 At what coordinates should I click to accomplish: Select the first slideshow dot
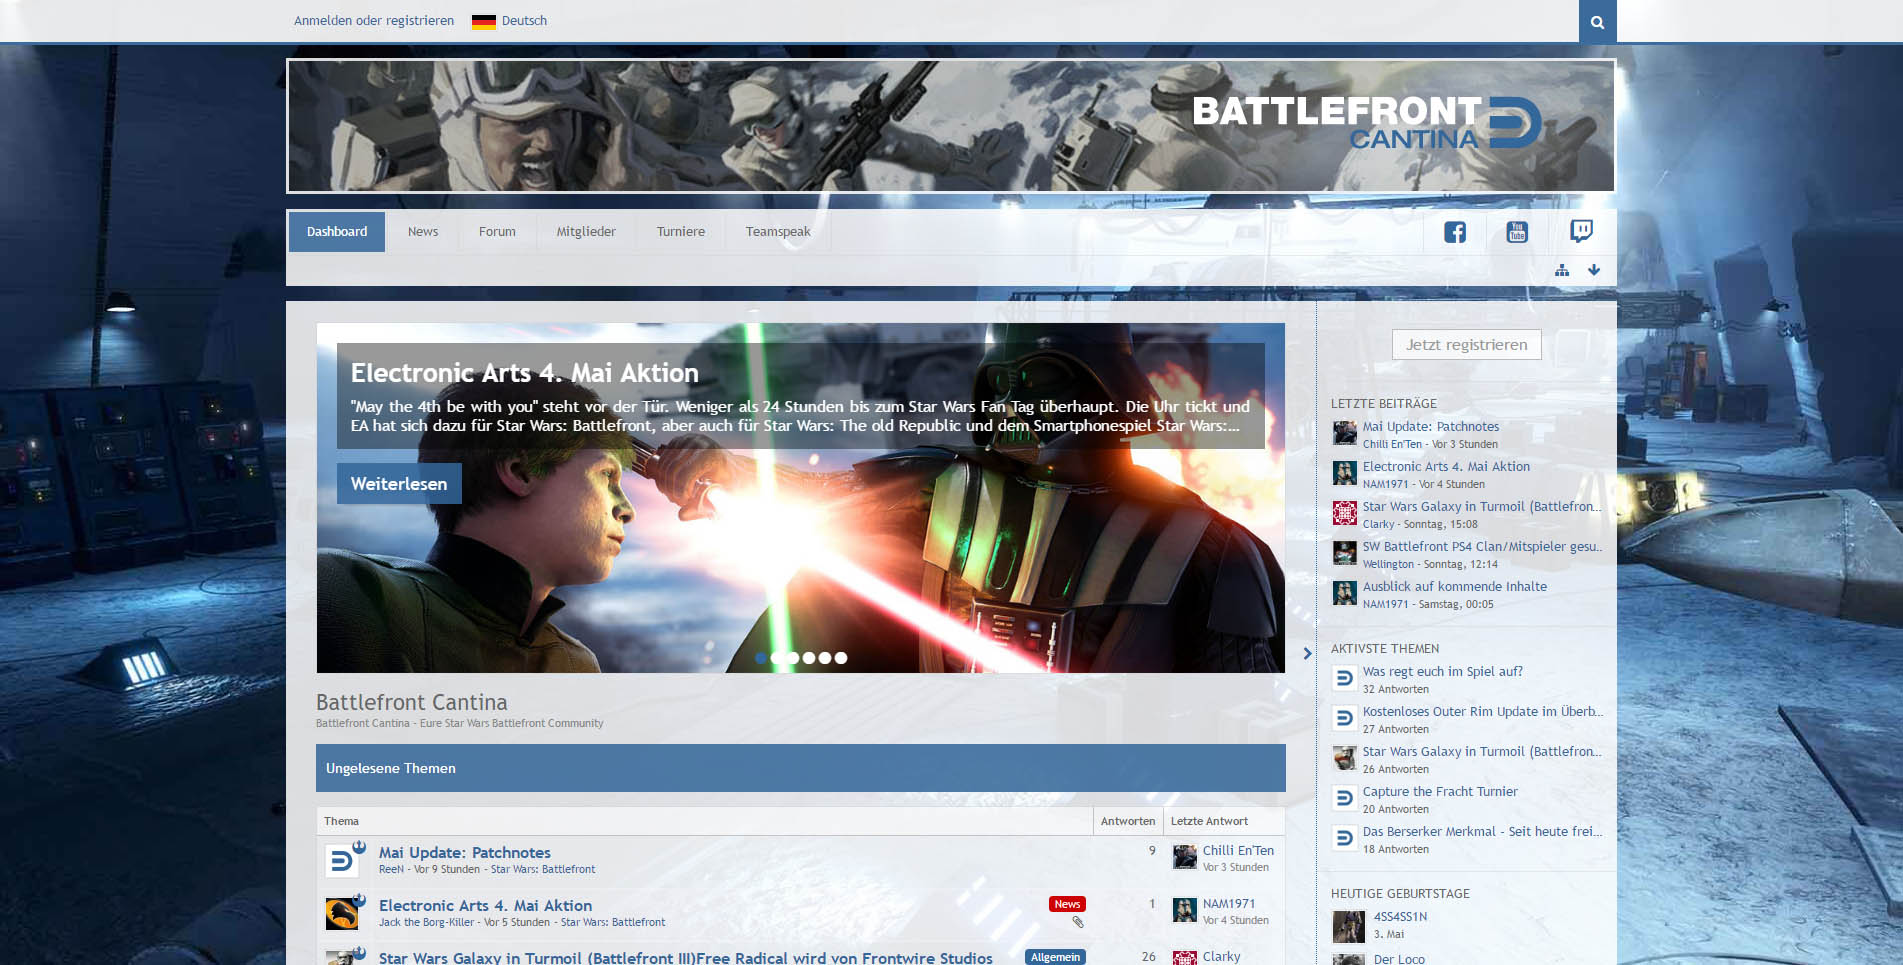[x=761, y=658]
